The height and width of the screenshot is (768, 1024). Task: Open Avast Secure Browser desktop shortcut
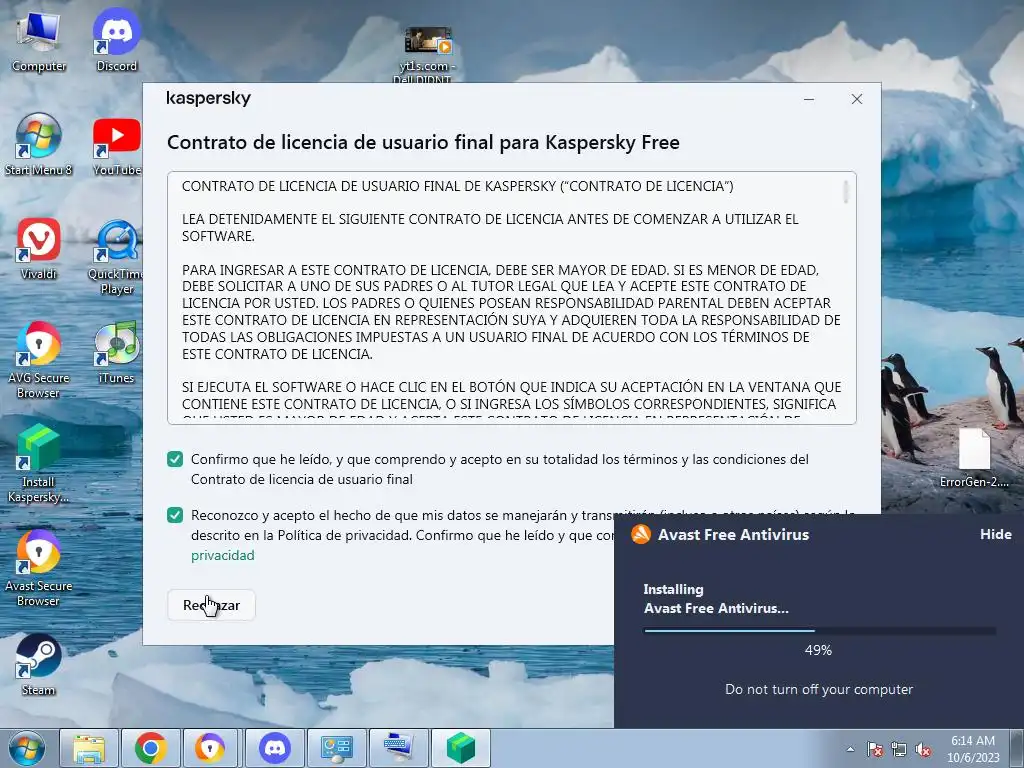39,568
